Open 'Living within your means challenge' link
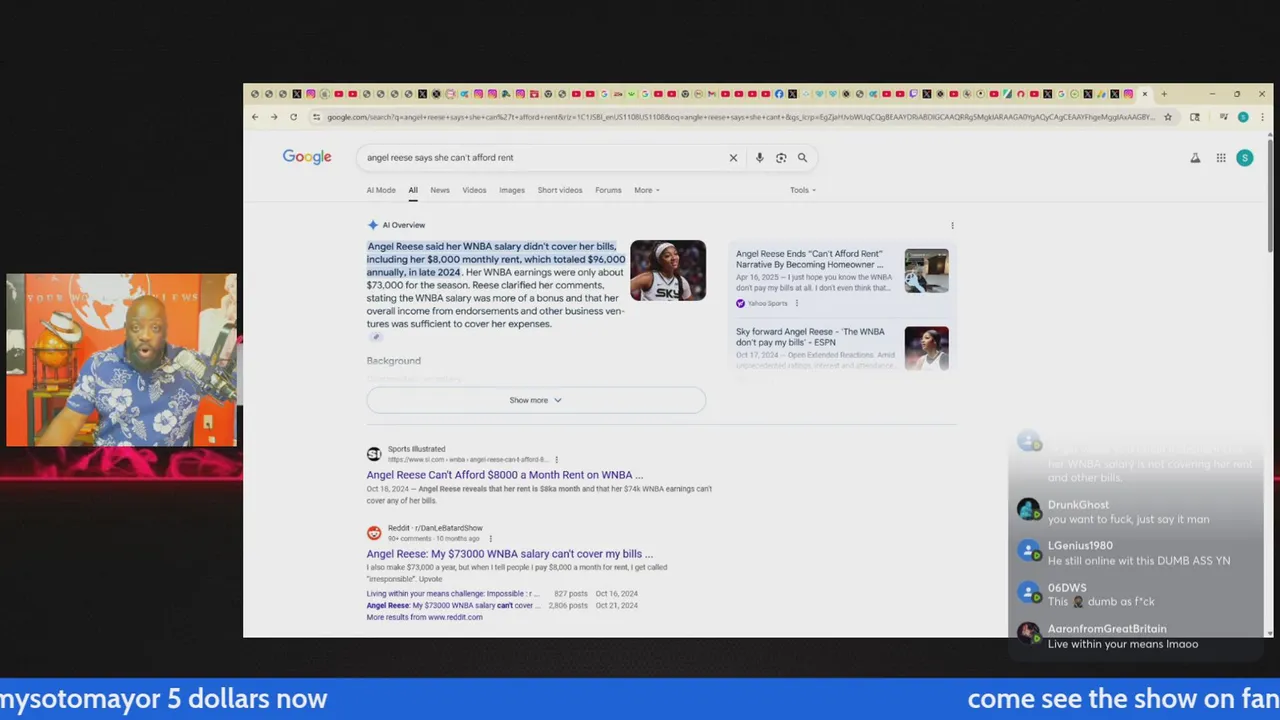Viewport: 1280px width, 720px height. (x=453, y=594)
